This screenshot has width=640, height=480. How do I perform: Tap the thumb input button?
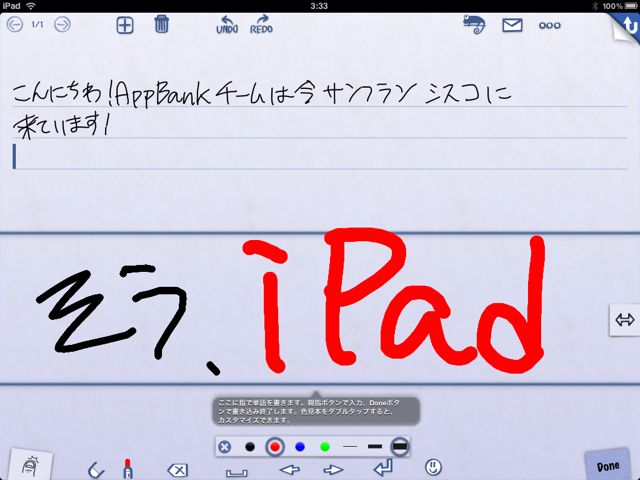click(31, 465)
